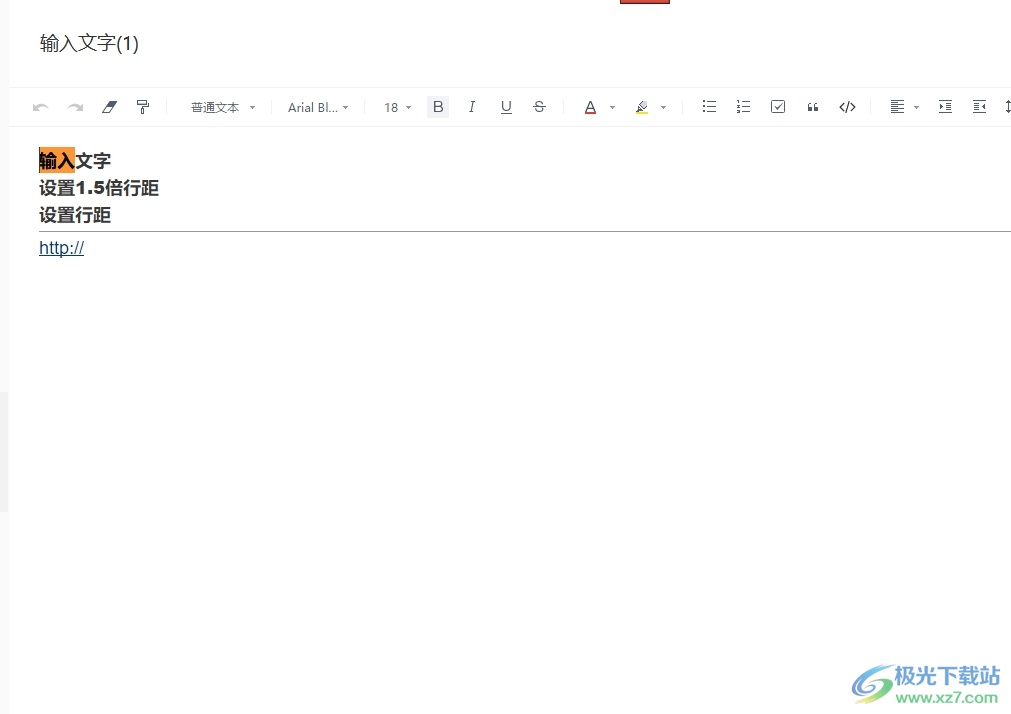Viewport: 1011px width, 714px height.
Task: Open the 普通文本 paragraph style dropdown
Action: 222,107
